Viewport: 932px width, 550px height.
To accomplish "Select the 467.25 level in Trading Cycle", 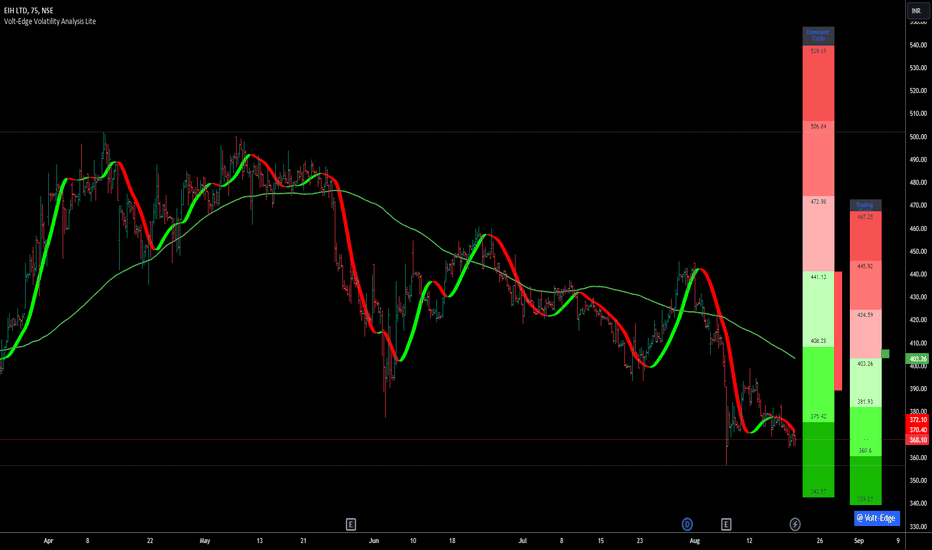I will (x=865, y=217).
